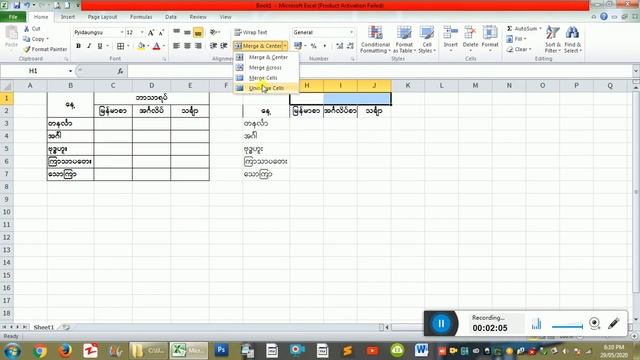Expand the Clear dropdown
The image size is (640, 360).
tap(530, 49)
